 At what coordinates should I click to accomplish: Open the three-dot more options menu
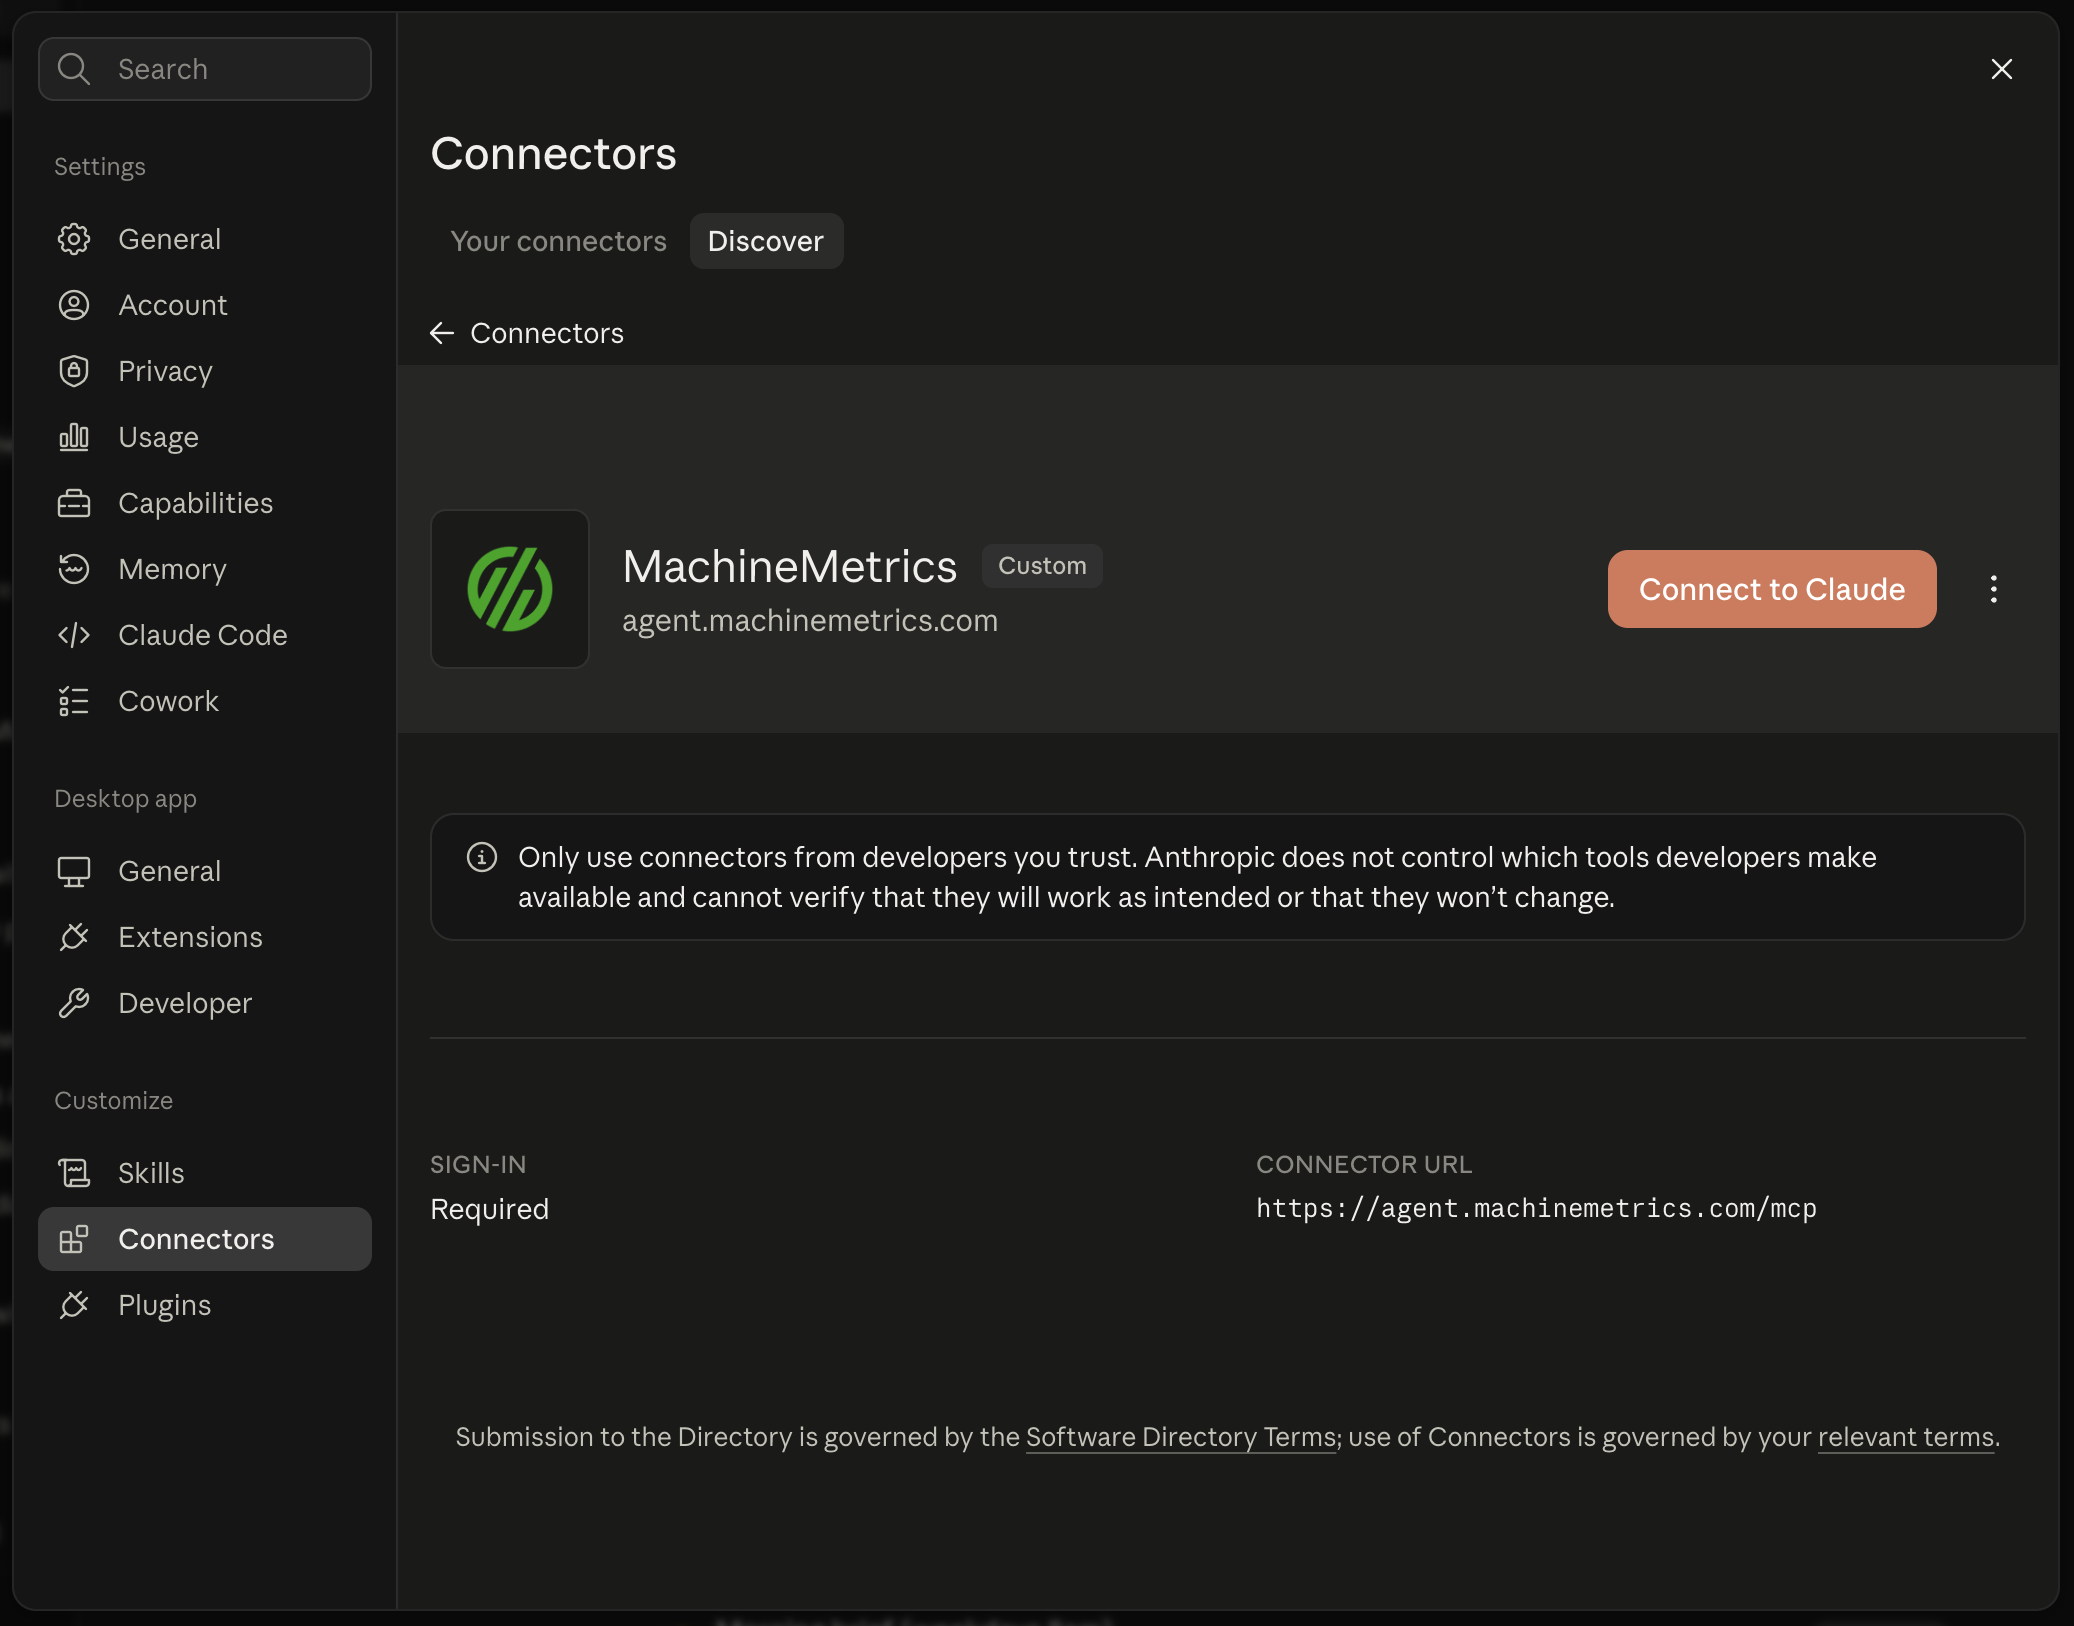1994,589
